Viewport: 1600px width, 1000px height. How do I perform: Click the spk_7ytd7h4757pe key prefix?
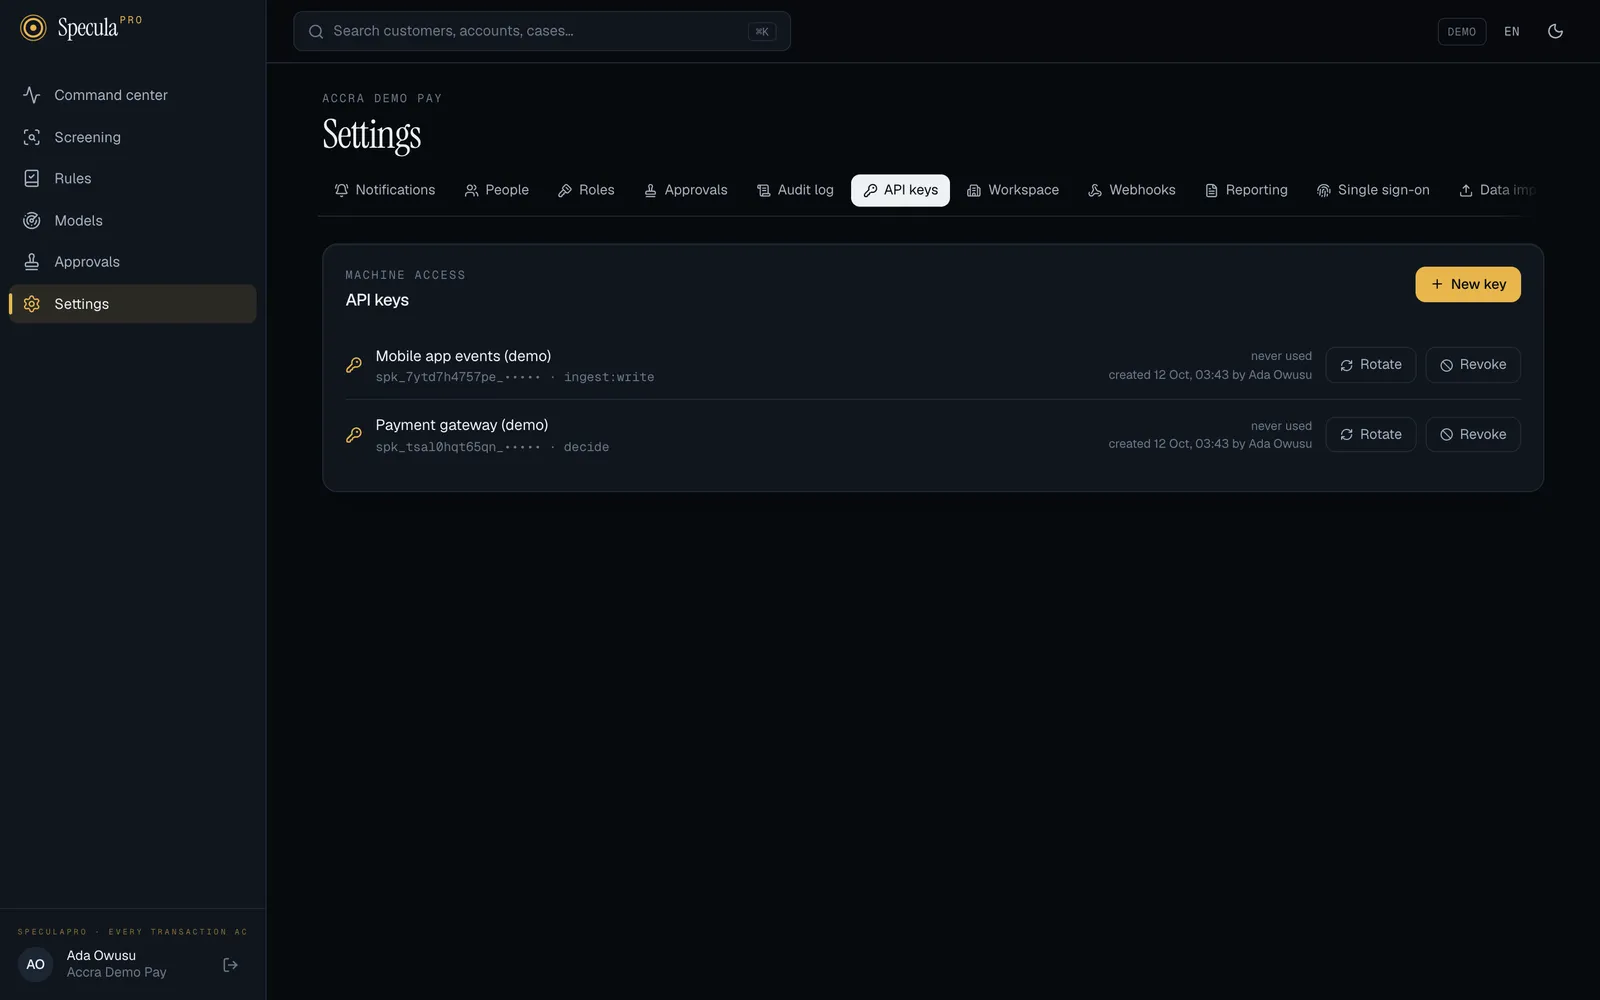[x=458, y=377]
